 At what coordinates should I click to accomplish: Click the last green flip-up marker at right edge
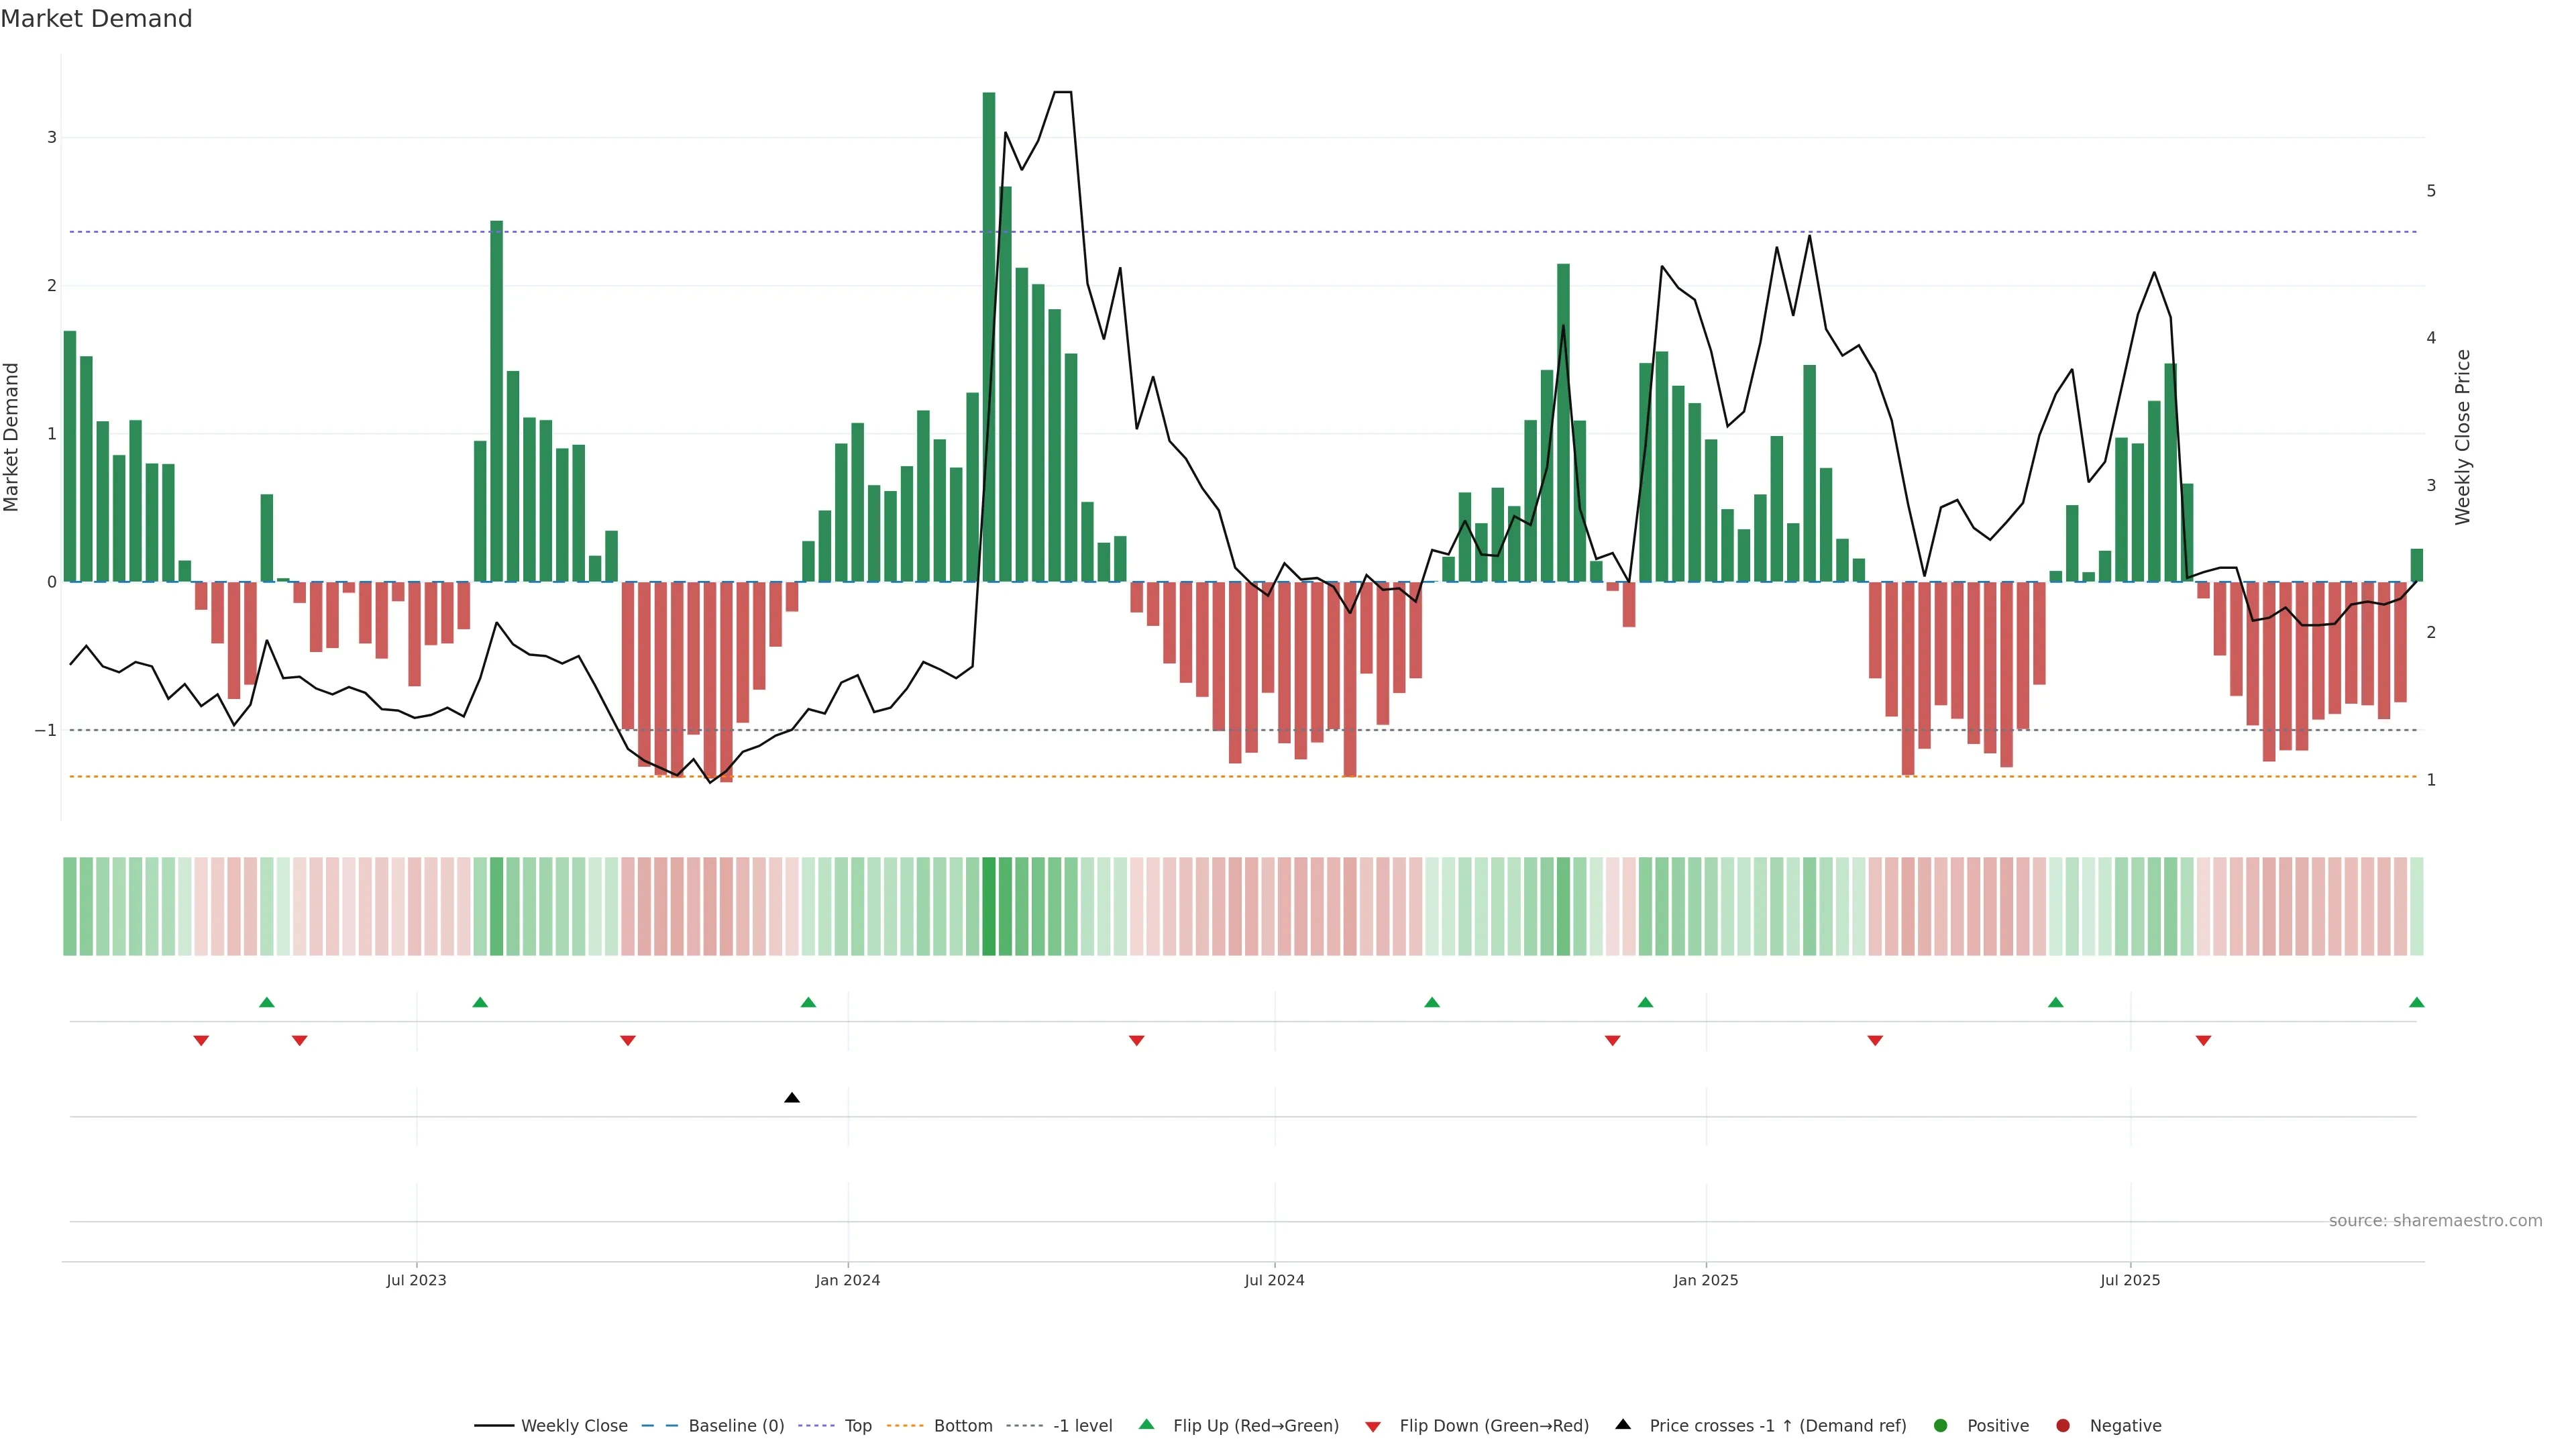pyautogui.click(x=2416, y=1003)
